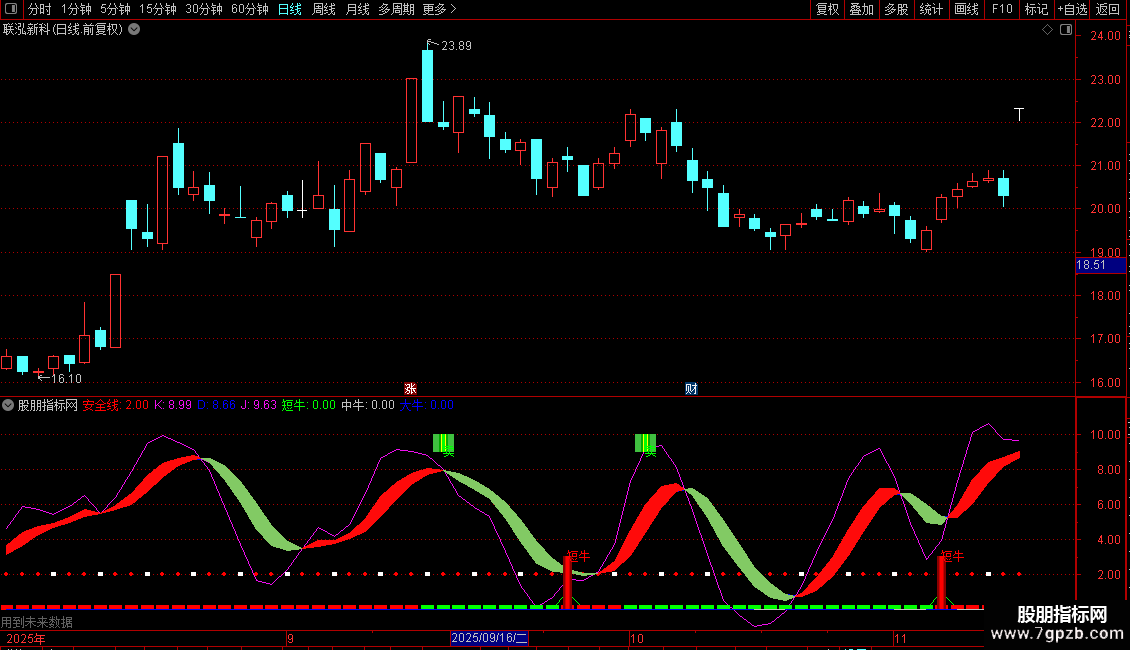
Task: Open dropdown beside 股朋指标网 indicator
Action: pyautogui.click(x=8, y=405)
